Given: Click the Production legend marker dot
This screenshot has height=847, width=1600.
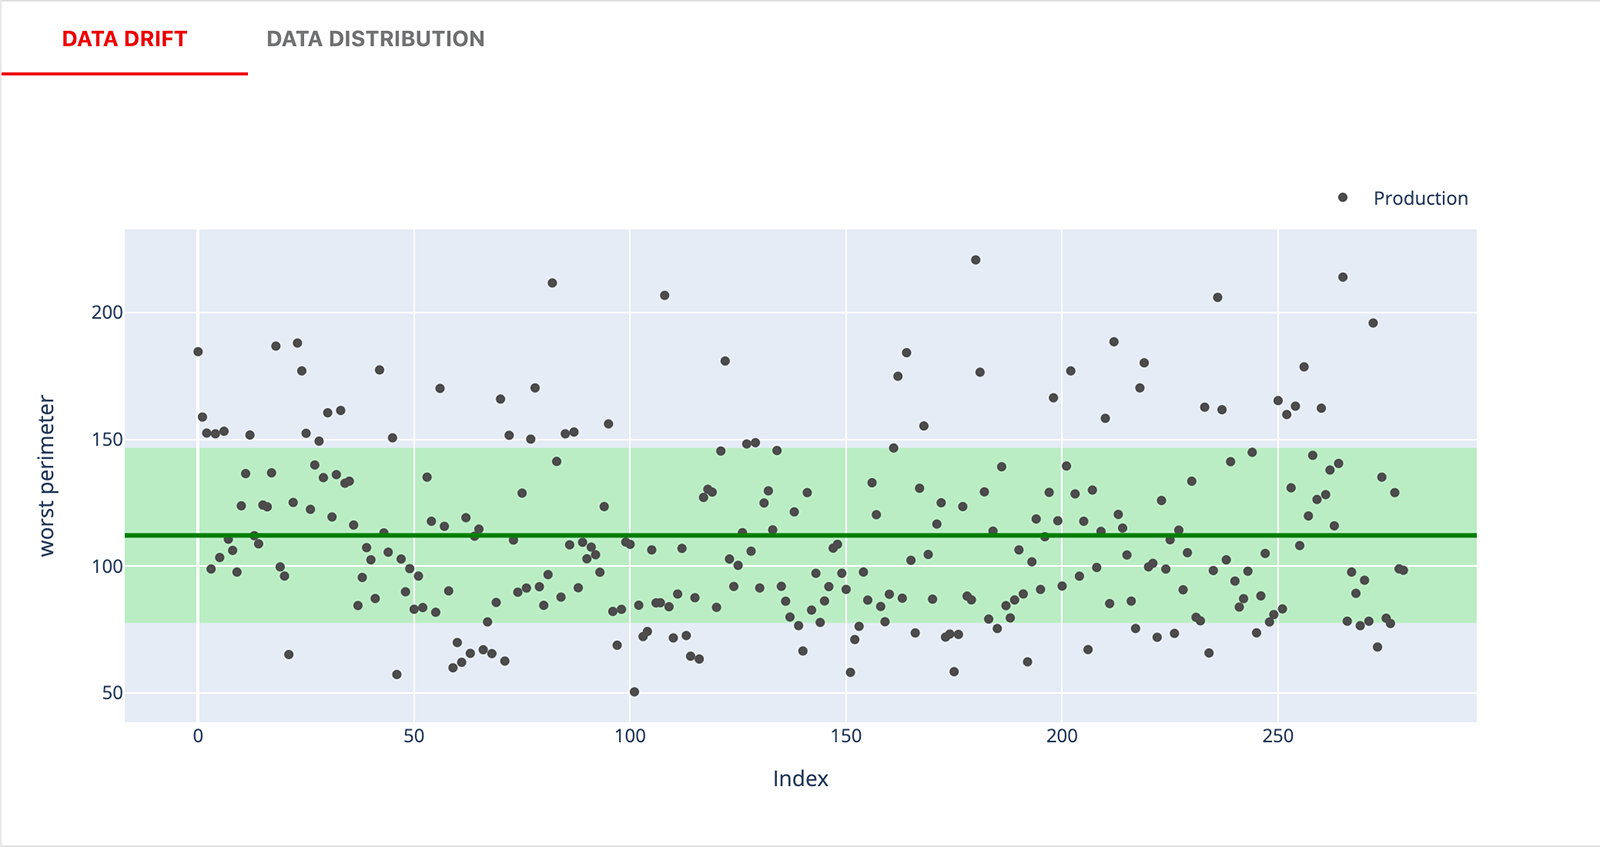Looking at the screenshot, I should click(1341, 197).
